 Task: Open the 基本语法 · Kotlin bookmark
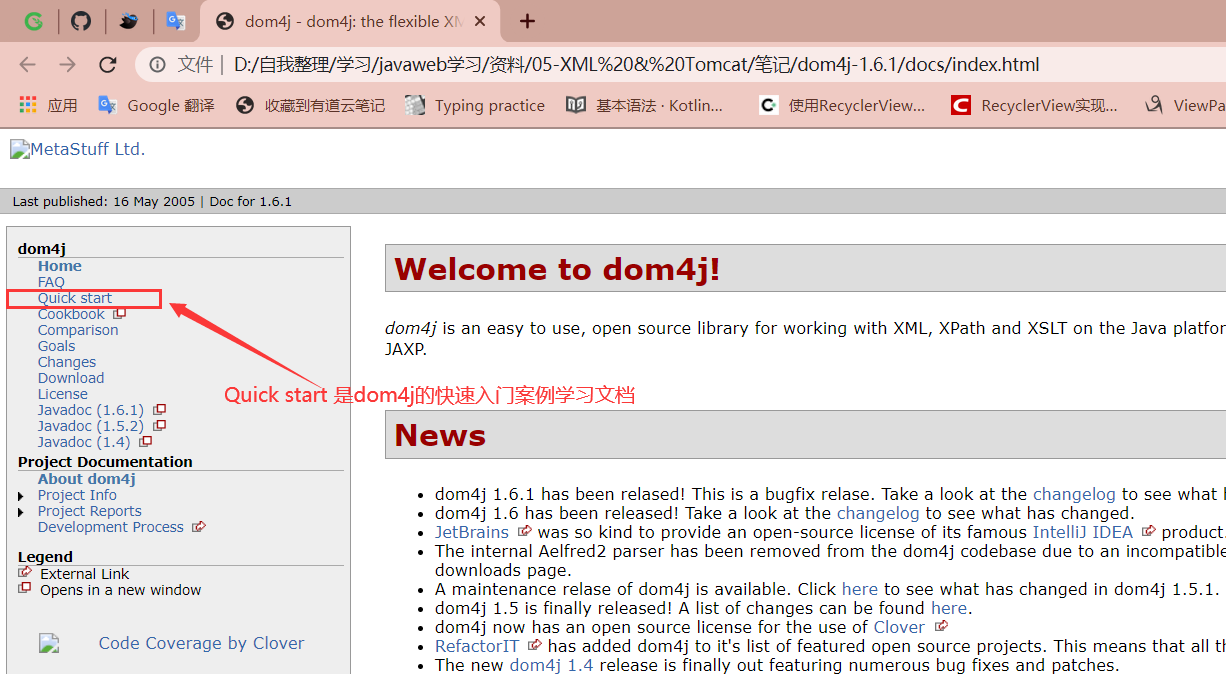click(644, 105)
